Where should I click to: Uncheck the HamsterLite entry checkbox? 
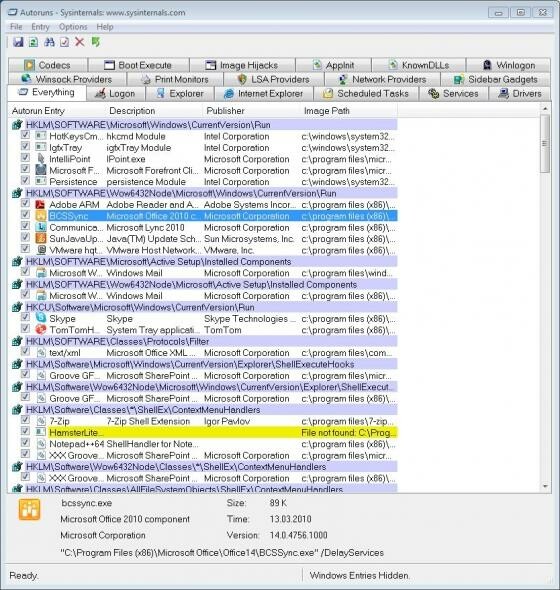pyautogui.click(x=25, y=431)
